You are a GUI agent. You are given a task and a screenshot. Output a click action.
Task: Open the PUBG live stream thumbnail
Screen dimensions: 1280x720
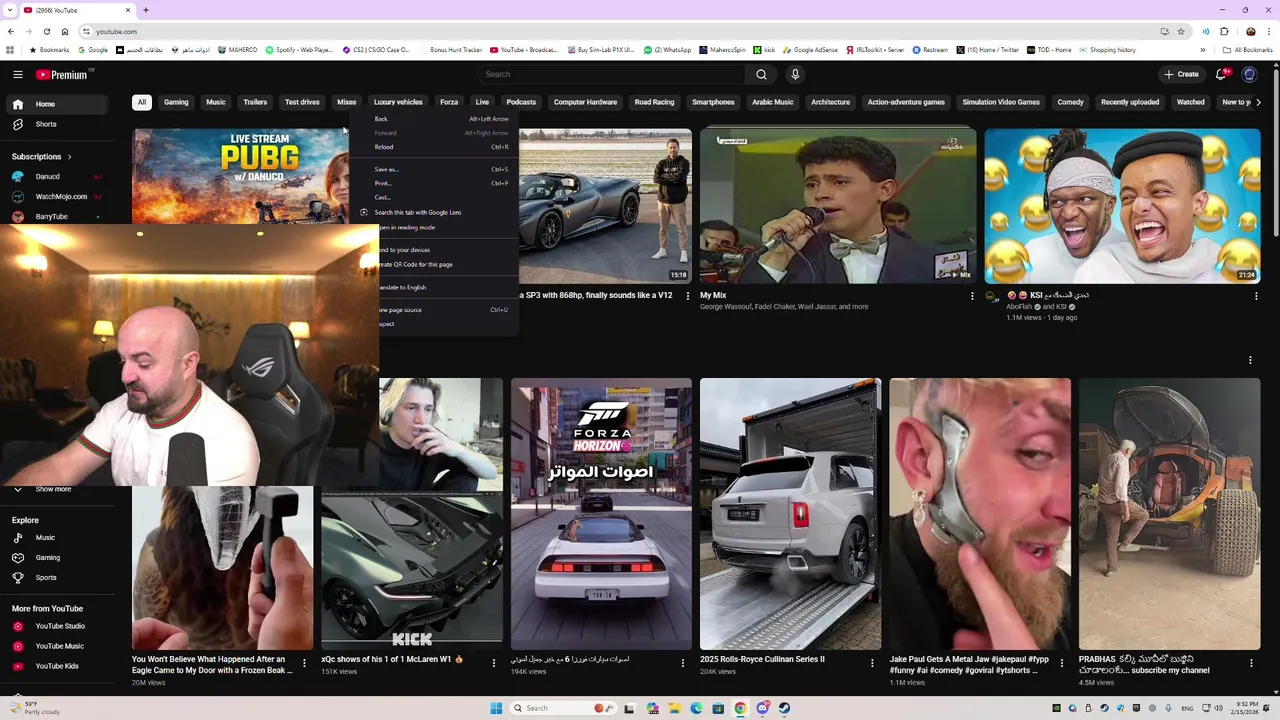[x=240, y=176]
